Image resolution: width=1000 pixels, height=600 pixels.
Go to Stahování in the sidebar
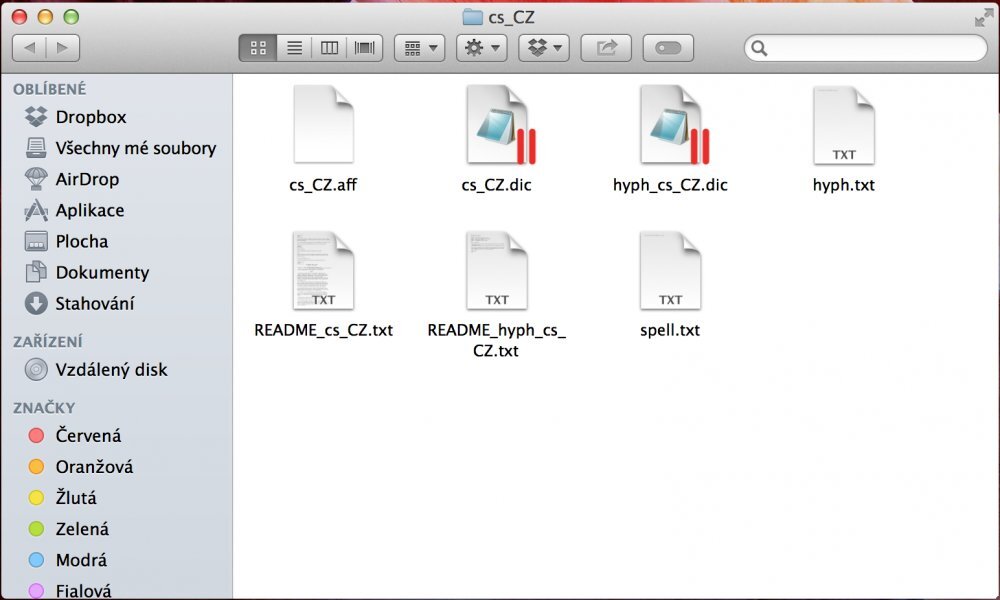[x=94, y=303]
